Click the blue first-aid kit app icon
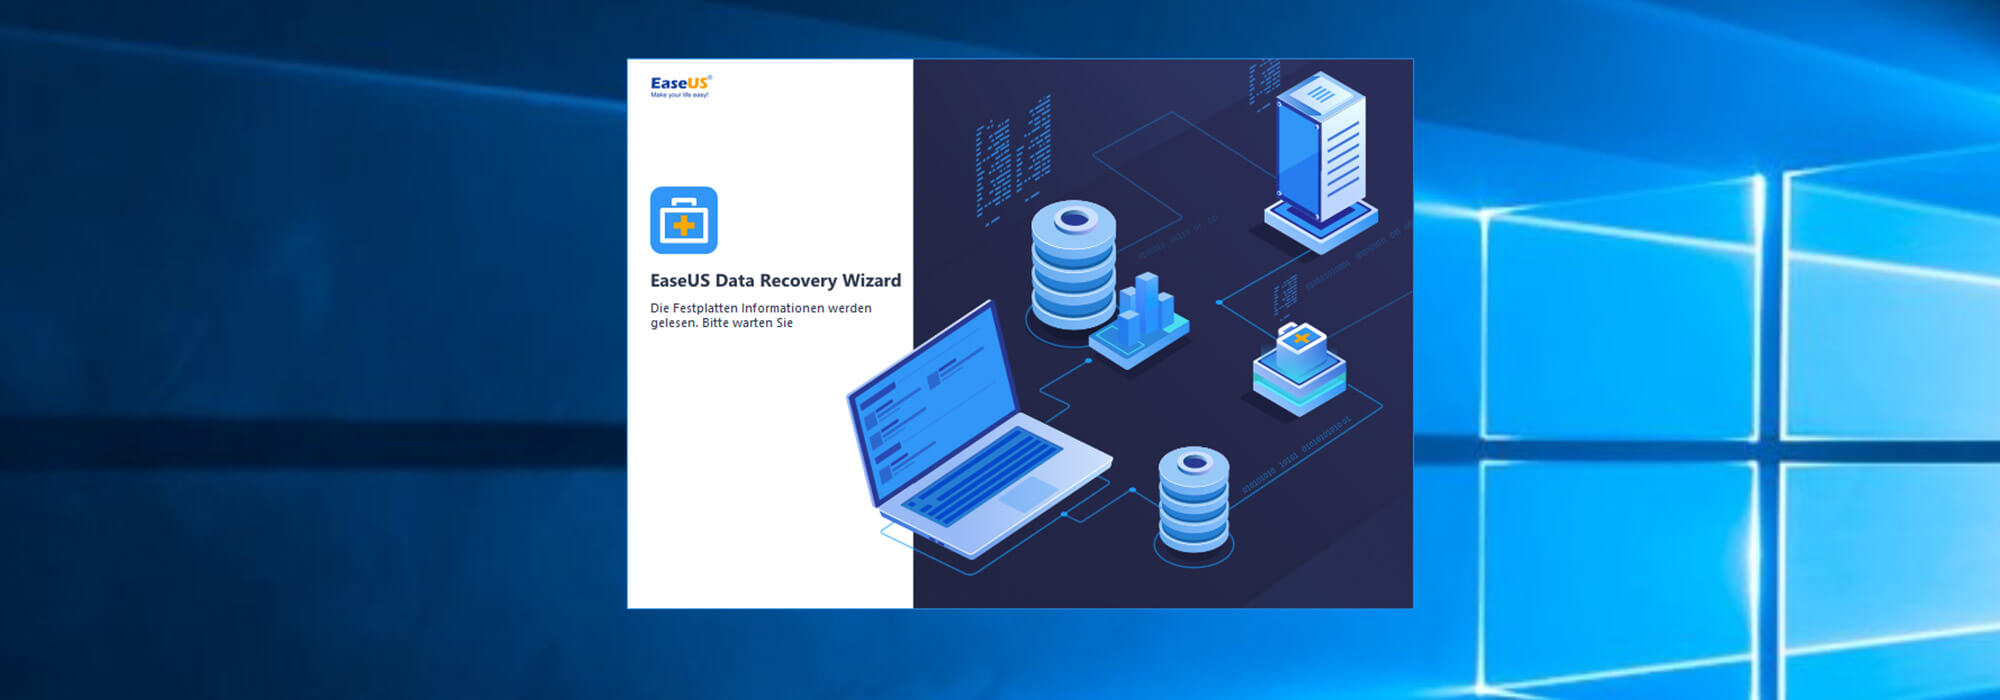 (684, 220)
